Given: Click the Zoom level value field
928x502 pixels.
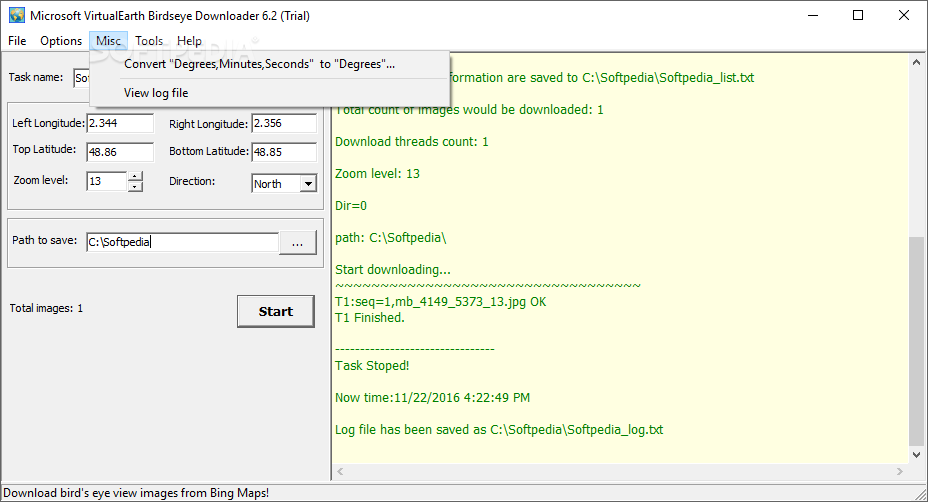Looking at the screenshot, I should 107,181.
